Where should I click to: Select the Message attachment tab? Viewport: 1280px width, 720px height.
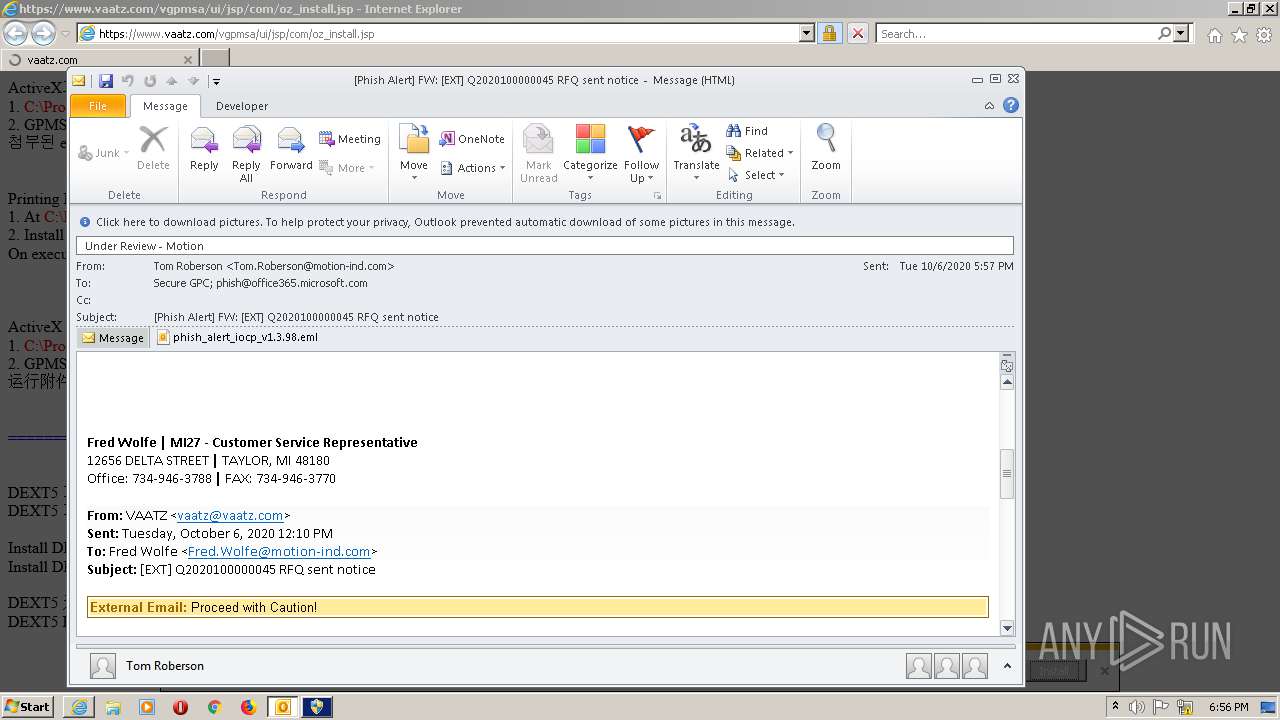(113, 338)
